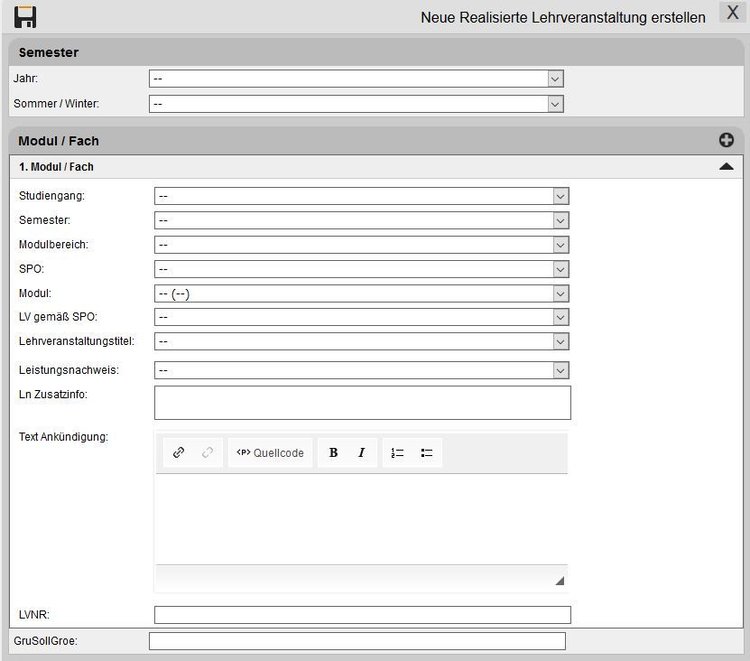Switch editor to Quellcode view
750x661 pixels.
pyautogui.click(x=270, y=453)
